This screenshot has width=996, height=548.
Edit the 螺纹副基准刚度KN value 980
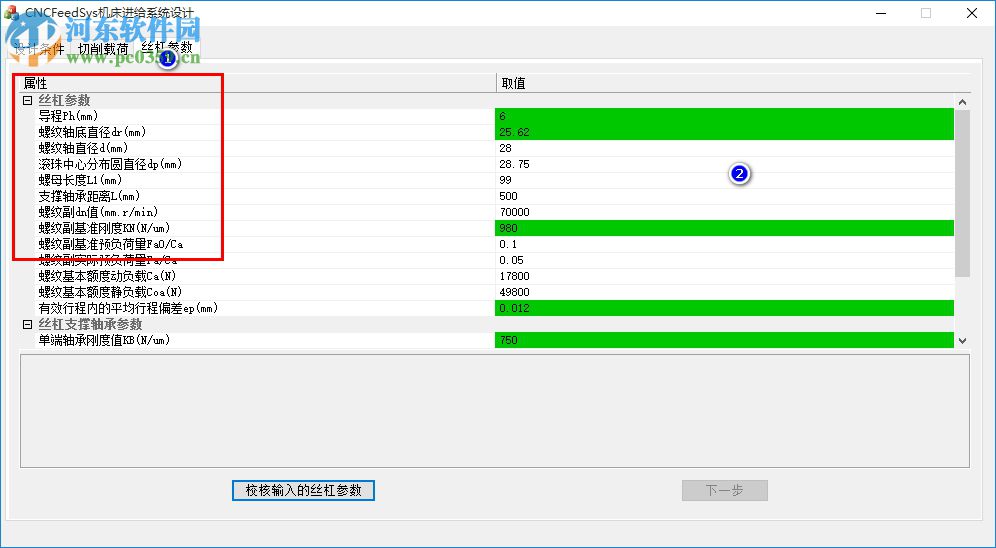coord(724,228)
